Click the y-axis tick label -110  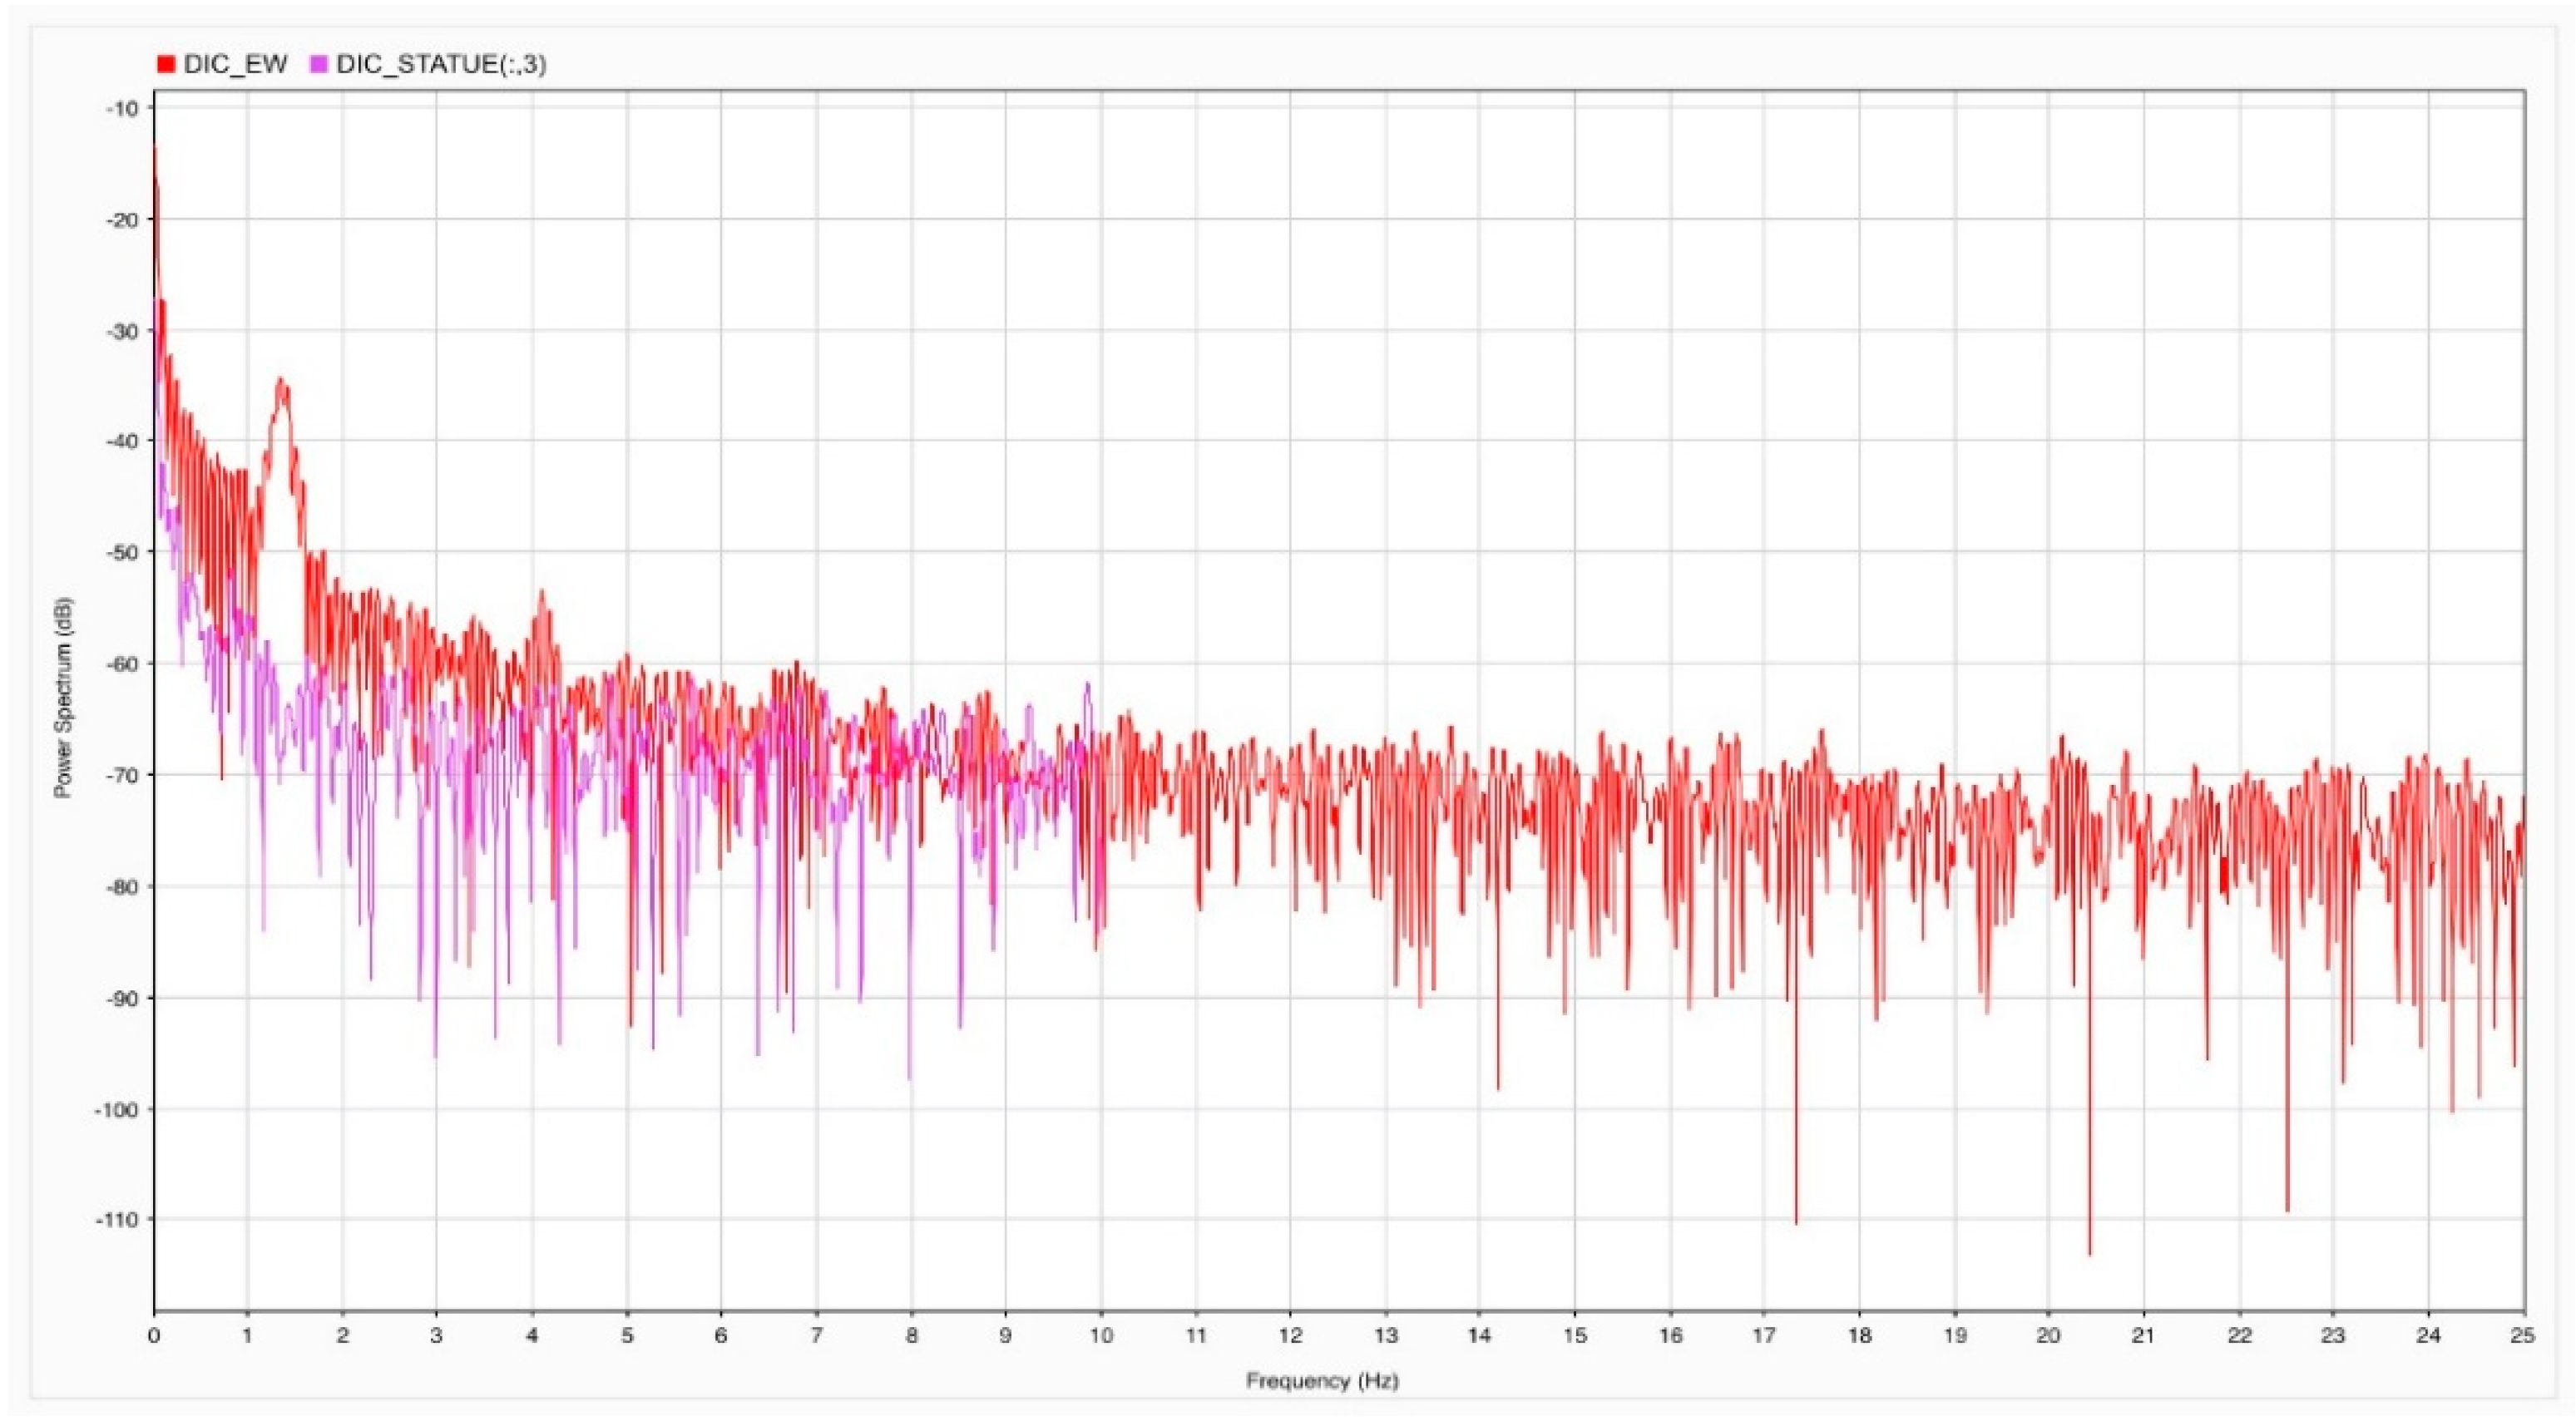[116, 1220]
